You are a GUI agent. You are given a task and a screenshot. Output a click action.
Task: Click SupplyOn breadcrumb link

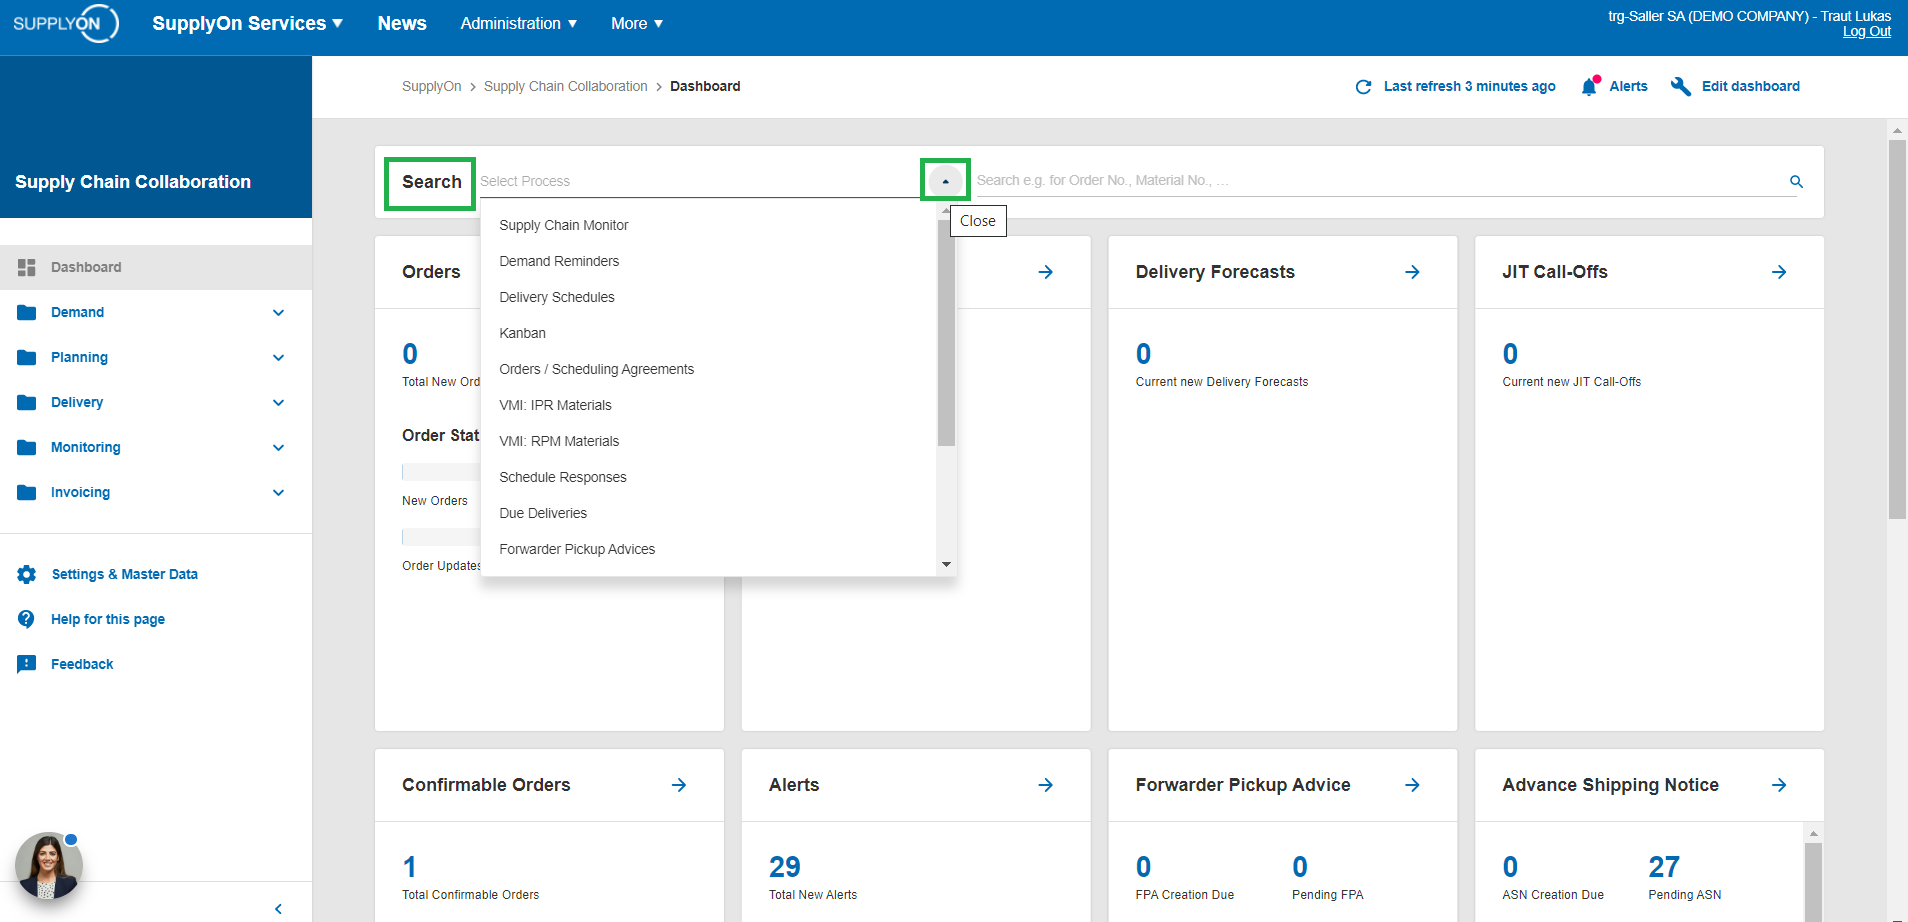point(431,86)
